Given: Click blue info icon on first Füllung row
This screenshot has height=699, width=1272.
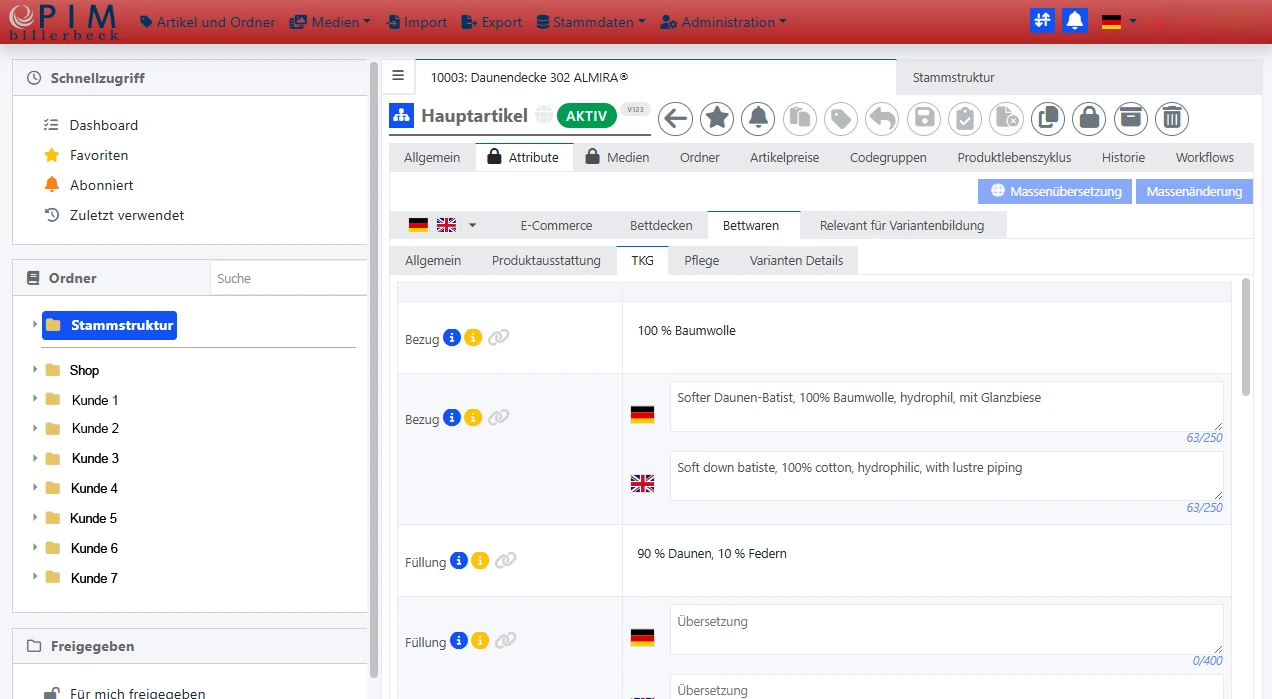Looking at the screenshot, I should pos(459,561).
